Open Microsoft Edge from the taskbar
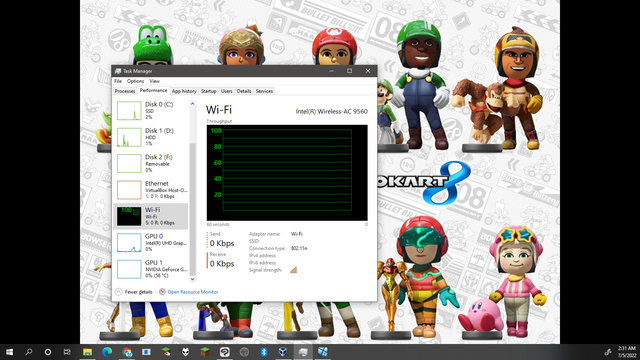The image size is (640, 360). 107,352
